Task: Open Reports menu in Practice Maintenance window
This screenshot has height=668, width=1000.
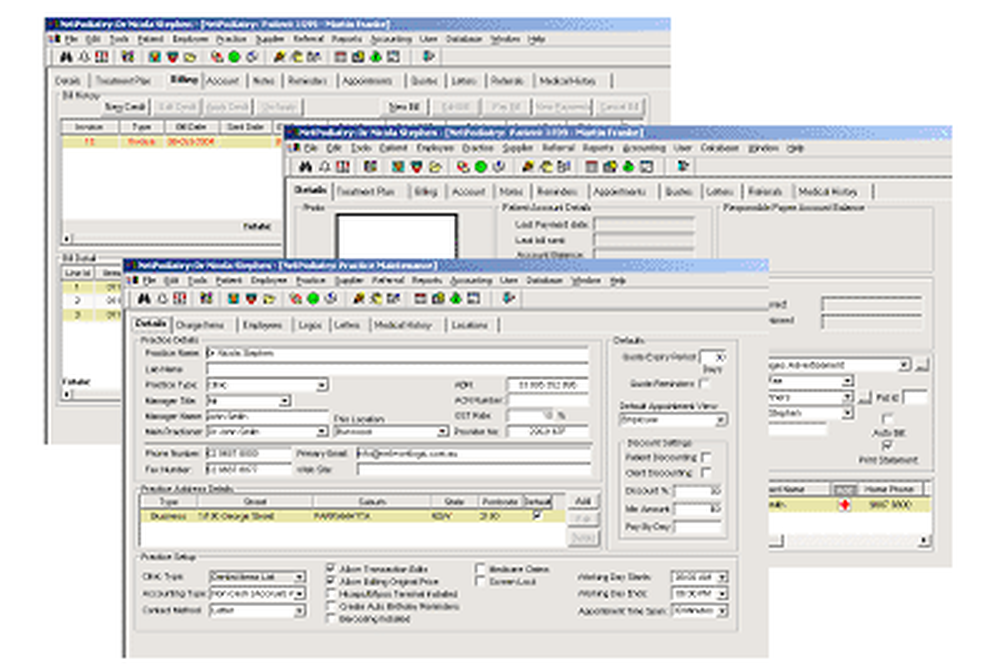Action: (427, 280)
